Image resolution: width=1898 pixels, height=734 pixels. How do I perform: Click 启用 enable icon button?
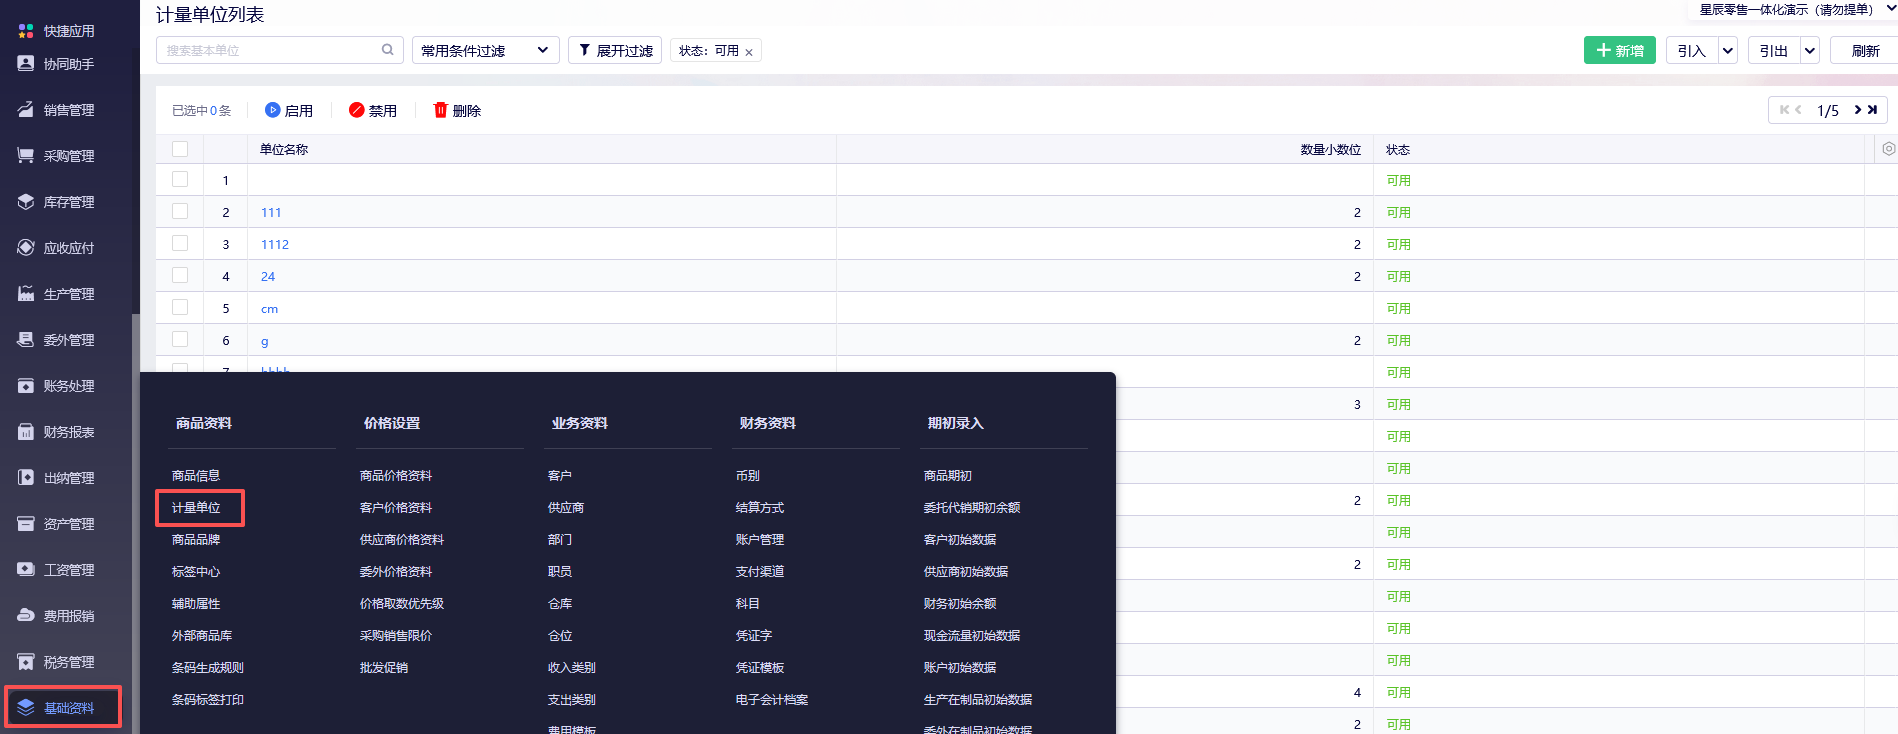point(272,110)
